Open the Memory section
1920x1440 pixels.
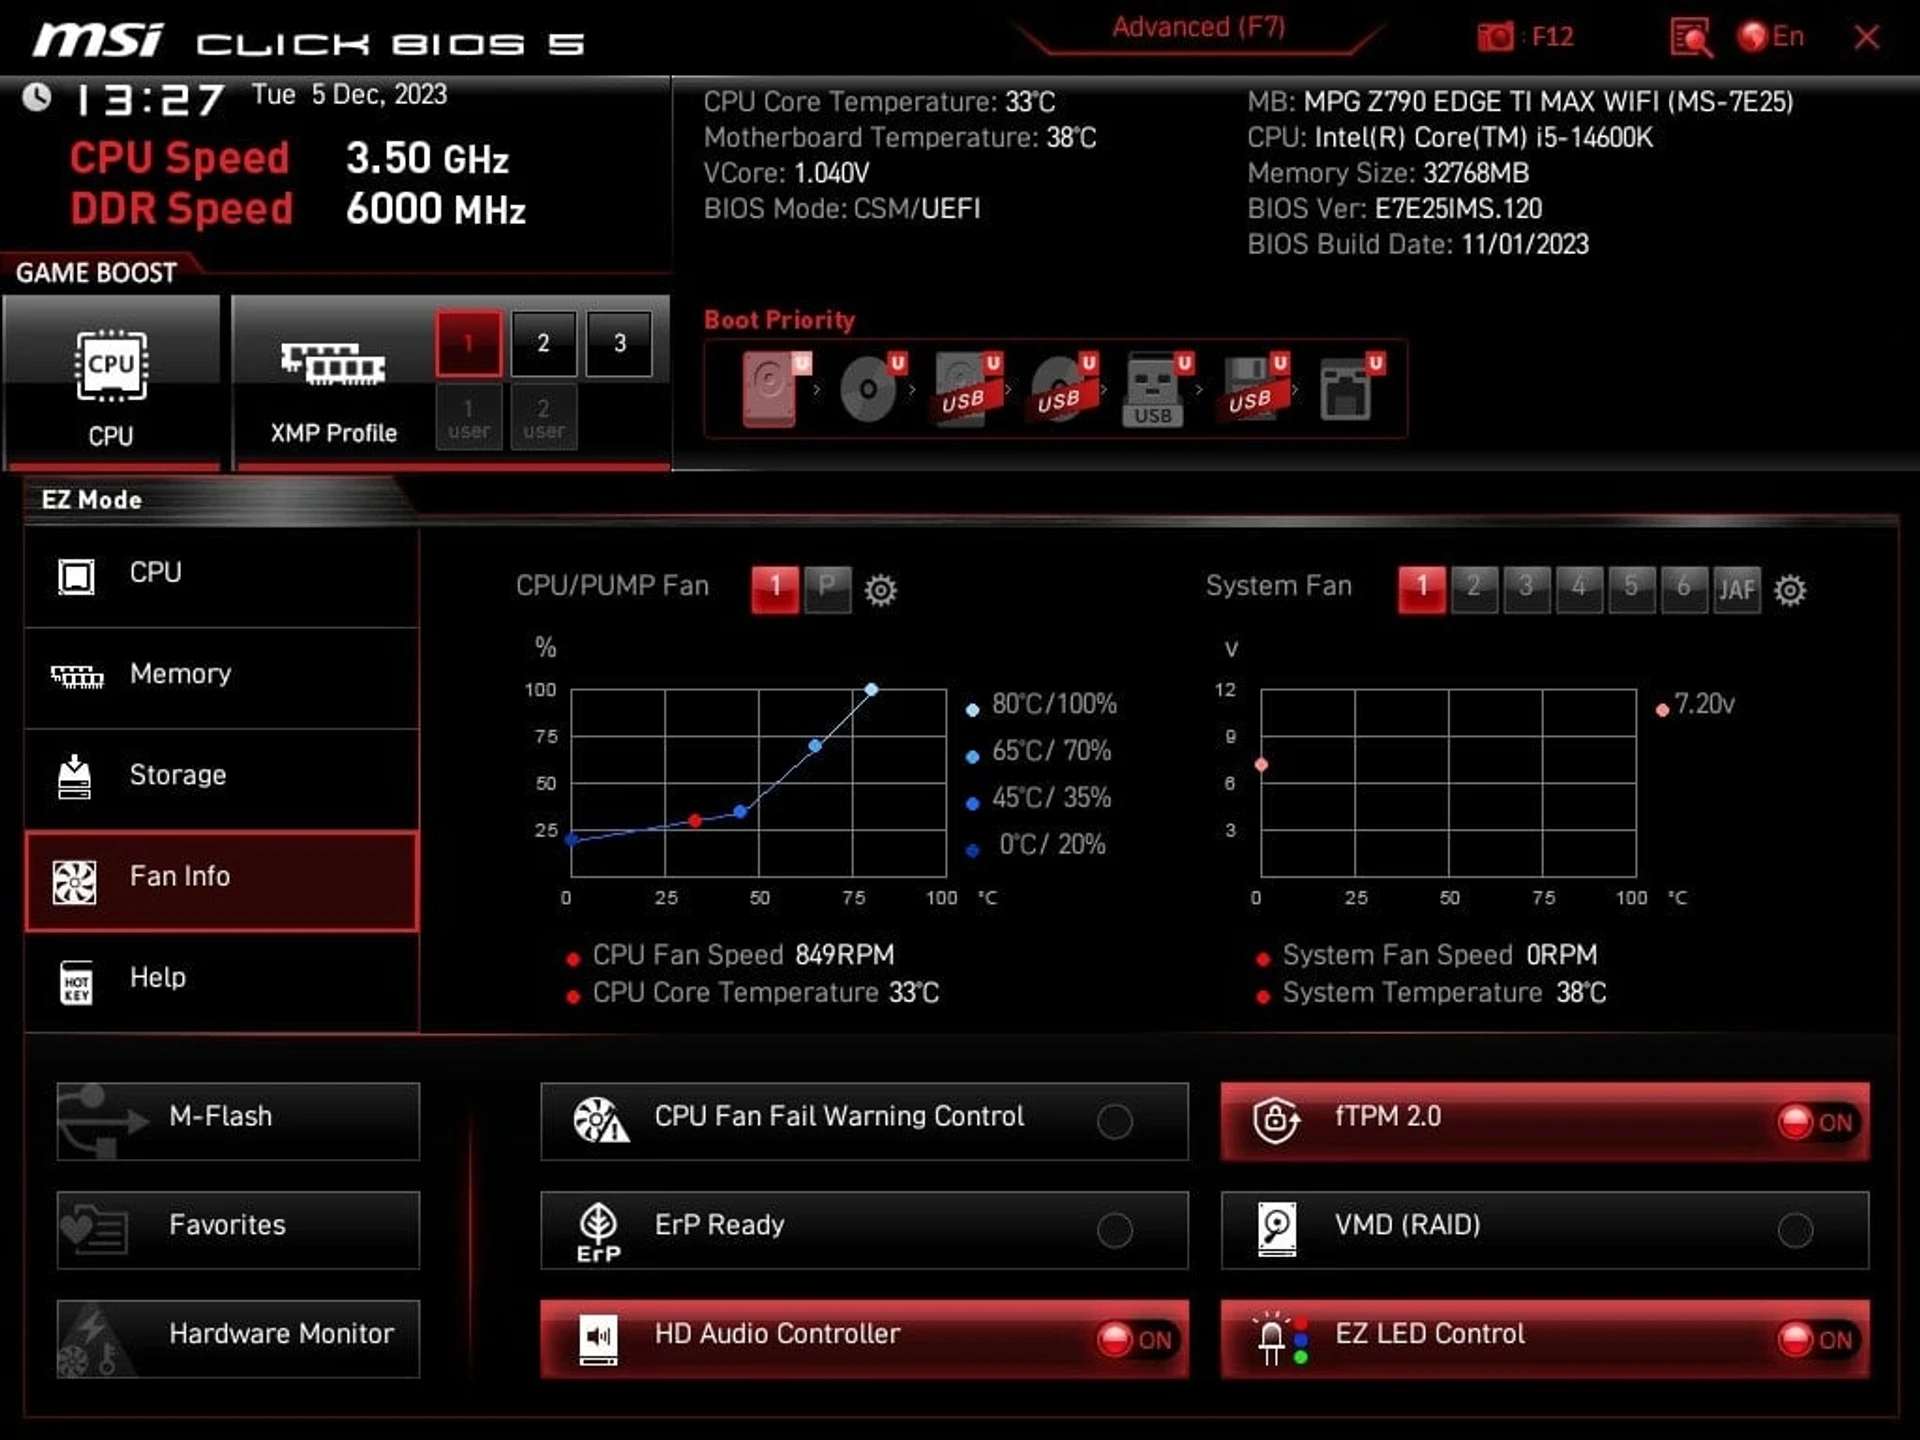pos(221,677)
